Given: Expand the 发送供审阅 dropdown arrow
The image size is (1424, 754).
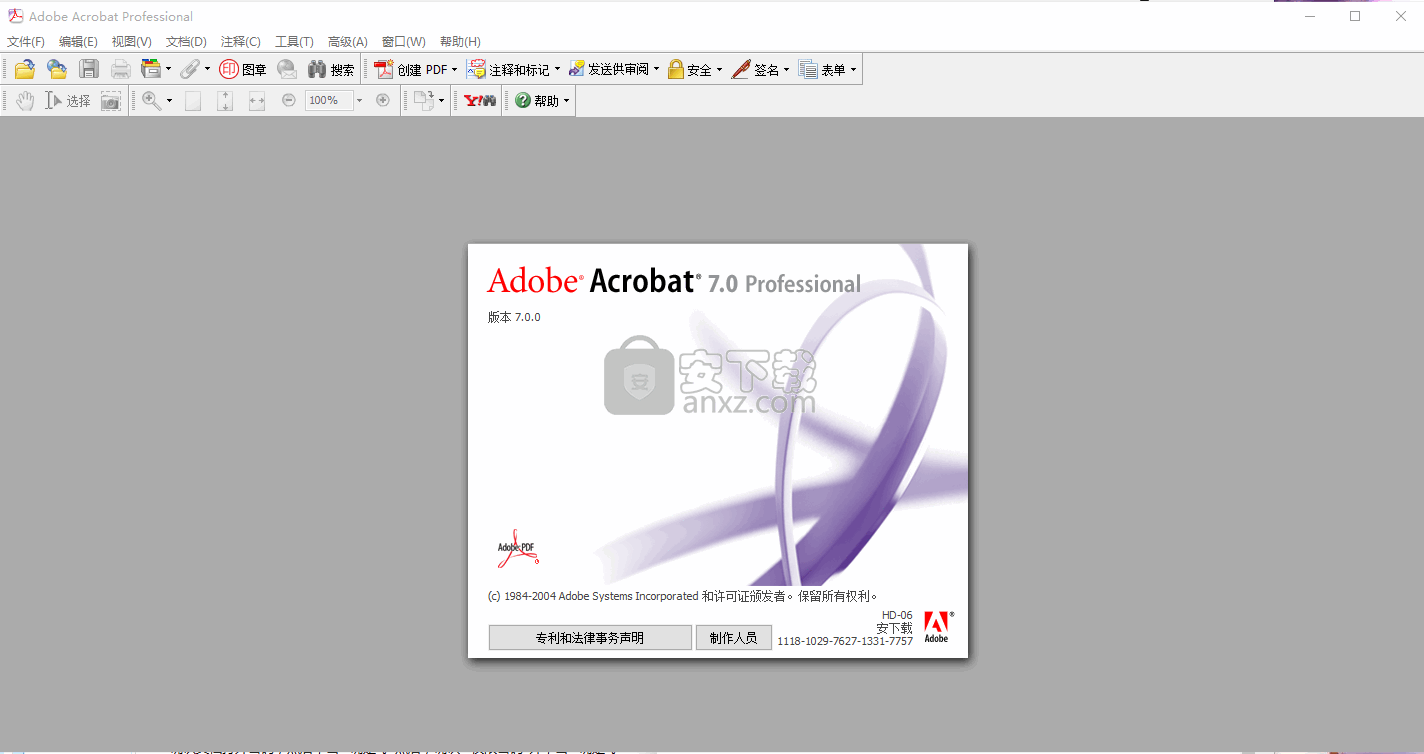Looking at the screenshot, I should point(657,69).
